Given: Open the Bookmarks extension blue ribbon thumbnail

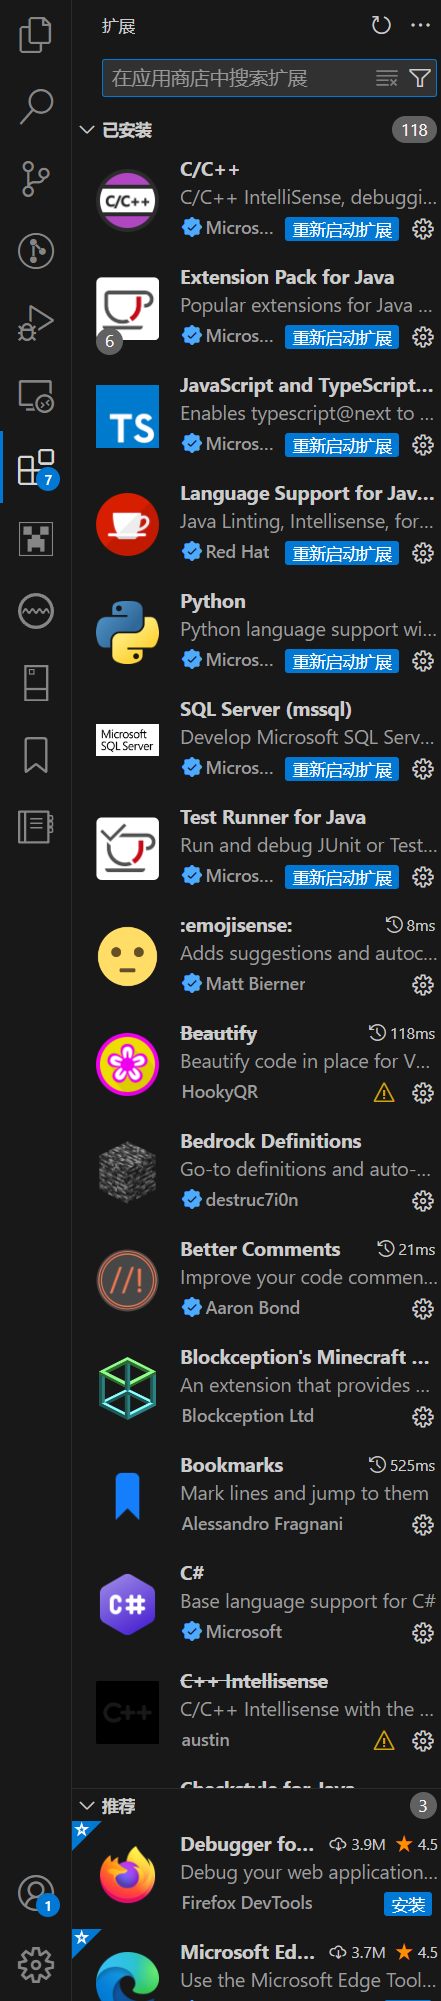Looking at the screenshot, I should [x=128, y=1496].
